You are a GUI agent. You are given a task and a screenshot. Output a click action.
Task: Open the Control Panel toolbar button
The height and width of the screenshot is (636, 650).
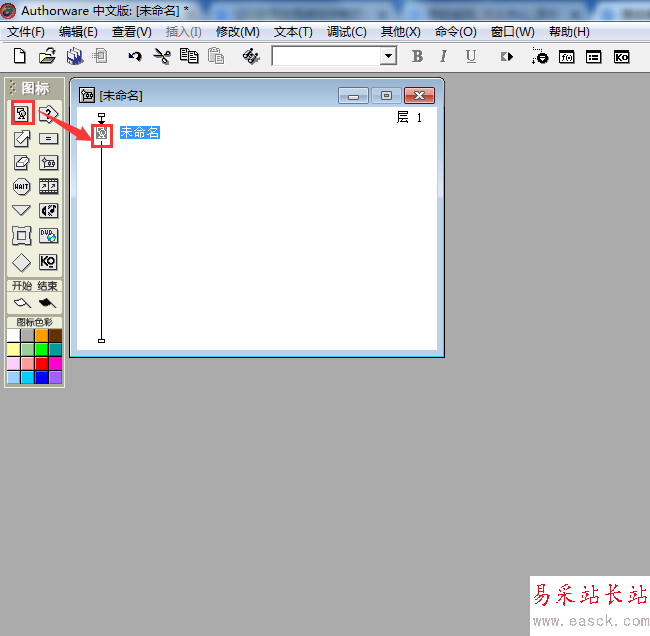pyautogui.click(x=540, y=56)
